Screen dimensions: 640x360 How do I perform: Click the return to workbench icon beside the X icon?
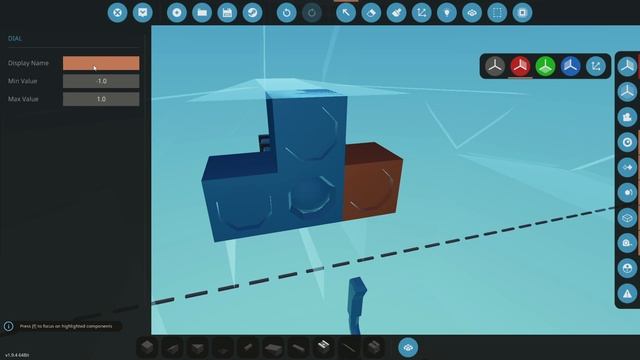[142, 13]
